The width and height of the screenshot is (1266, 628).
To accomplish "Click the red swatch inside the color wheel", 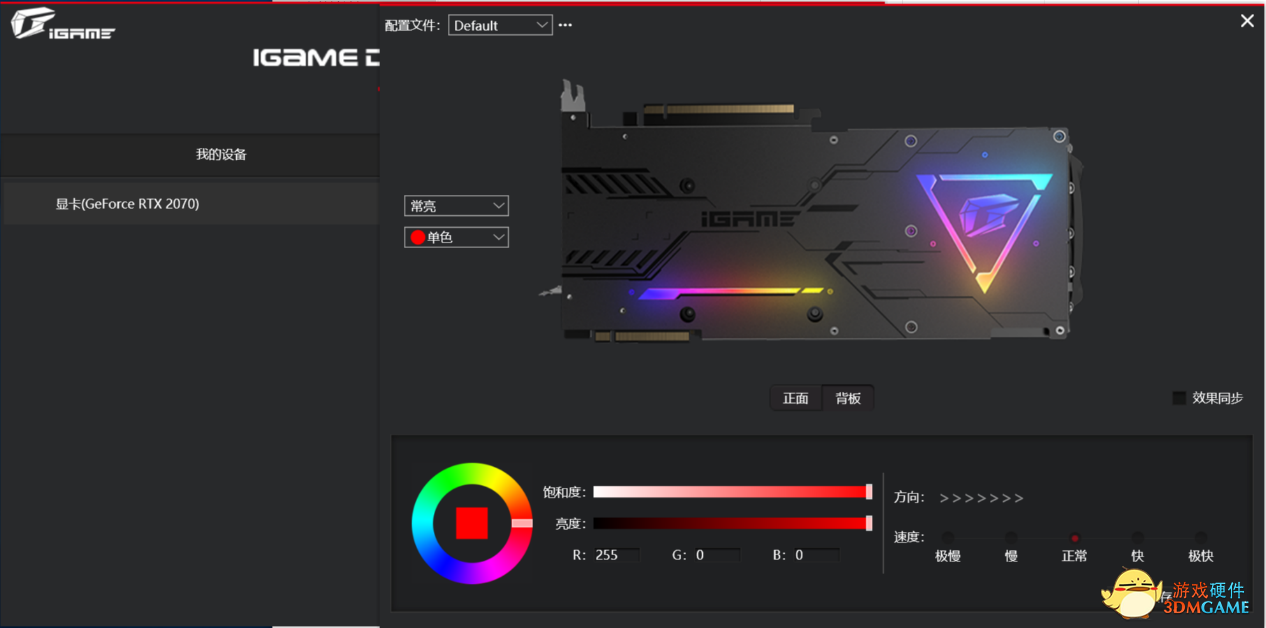I will click(472, 523).
